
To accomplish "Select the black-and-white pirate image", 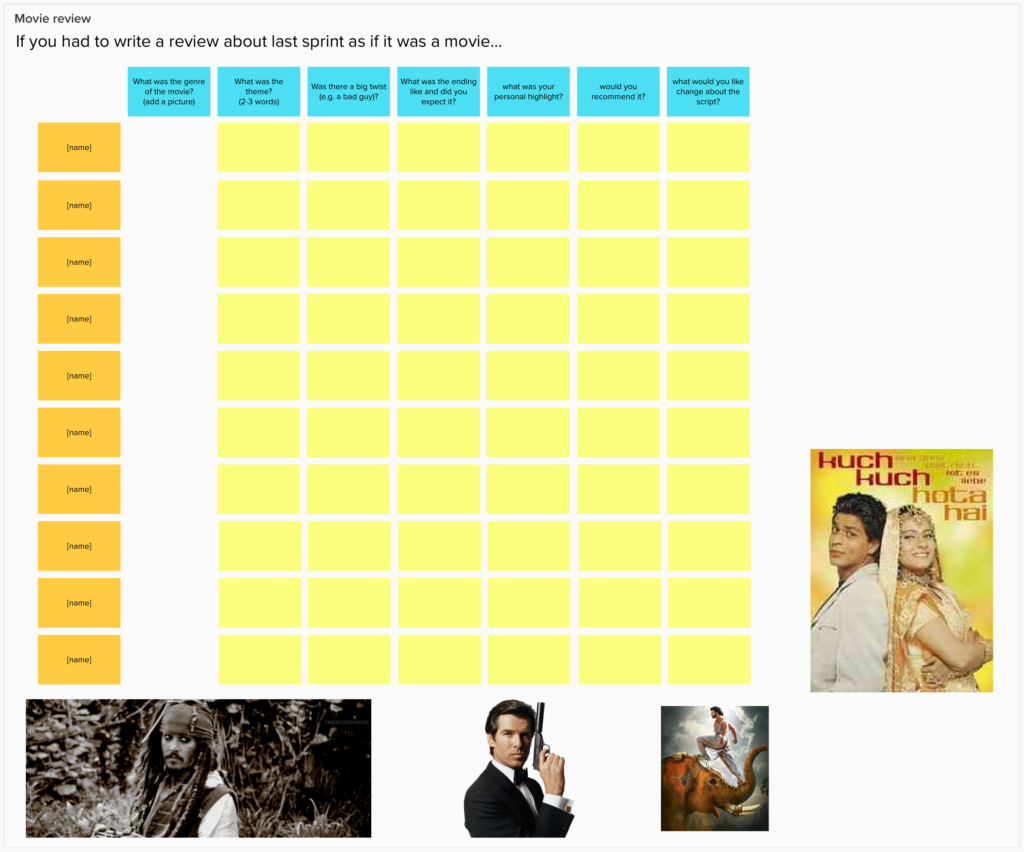I will [x=198, y=768].
